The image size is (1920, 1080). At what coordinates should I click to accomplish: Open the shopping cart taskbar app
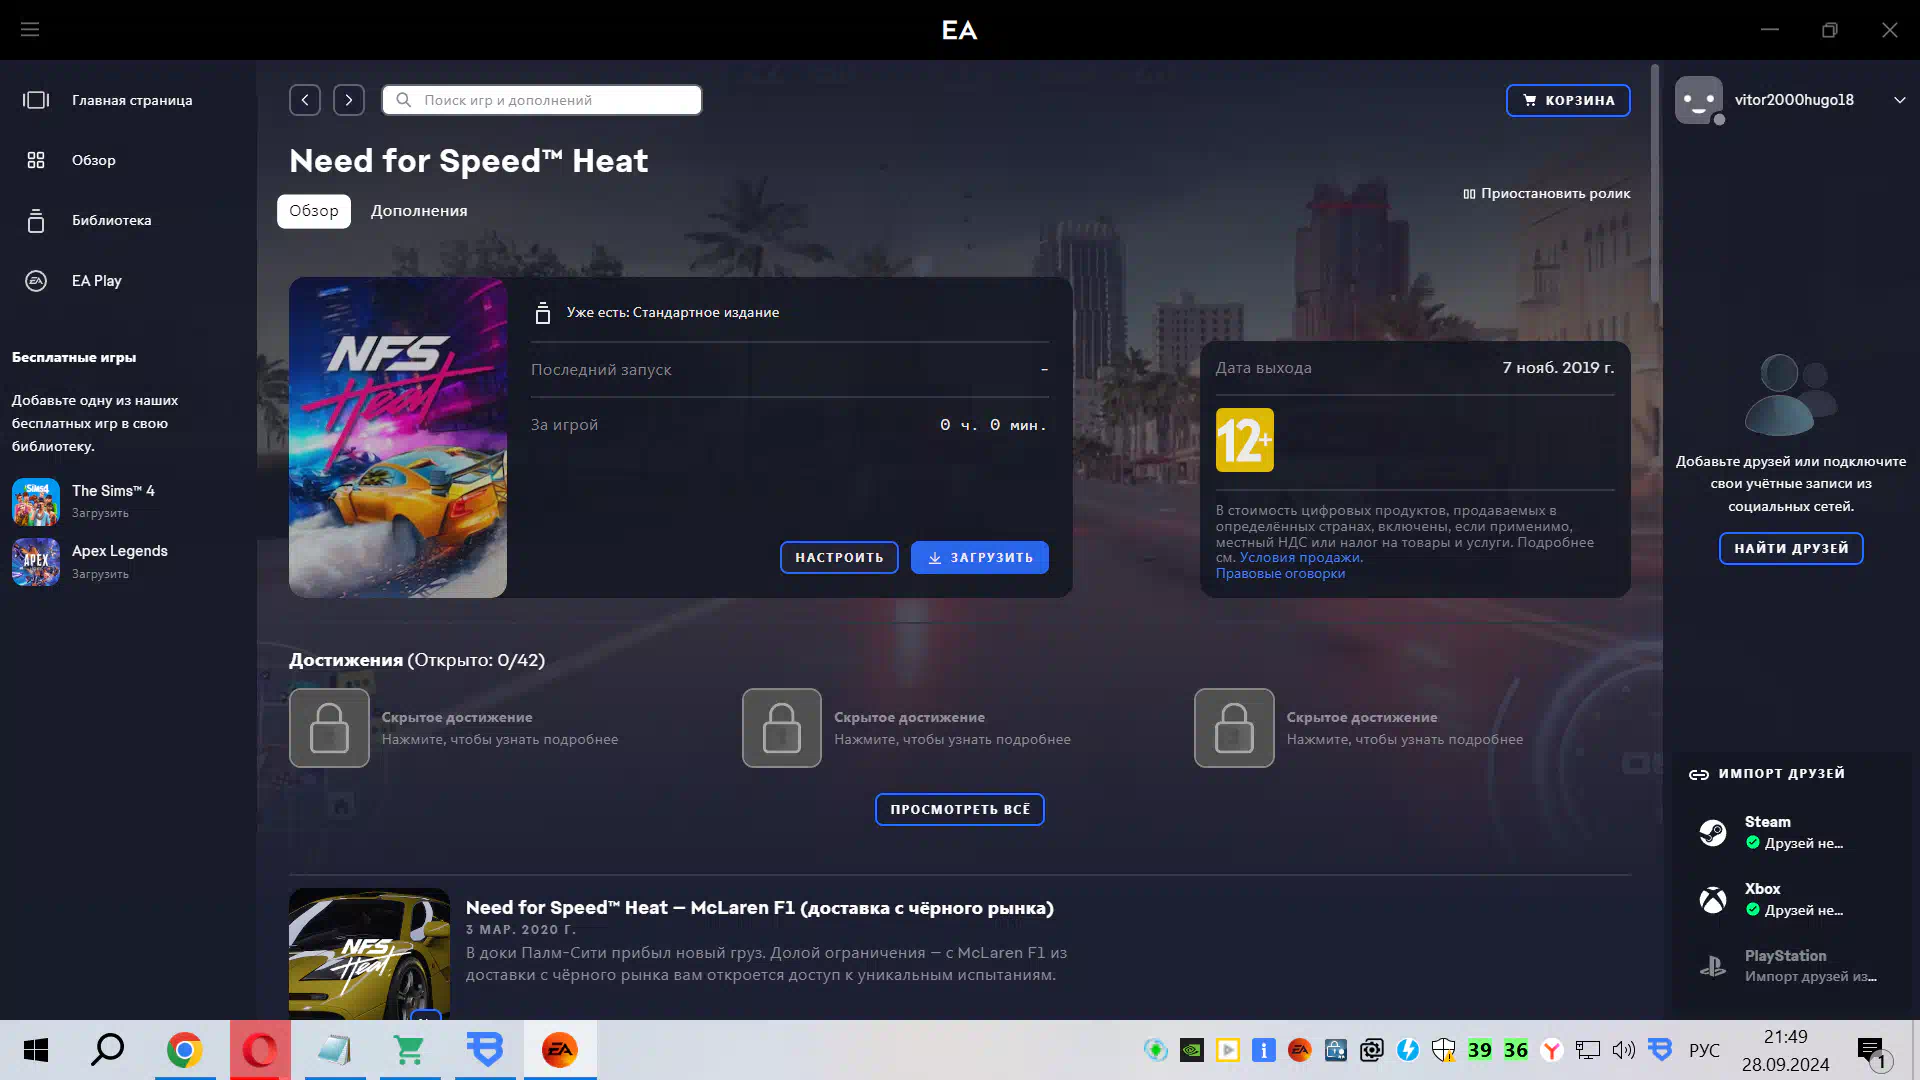coord(409,1050)
